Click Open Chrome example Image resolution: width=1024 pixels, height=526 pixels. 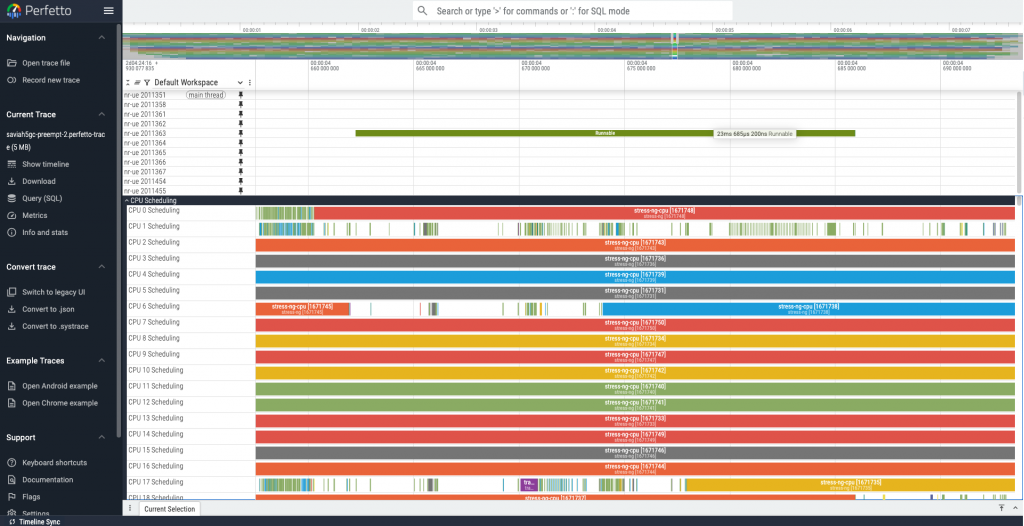pyautogui.click(x=60, y=403)
